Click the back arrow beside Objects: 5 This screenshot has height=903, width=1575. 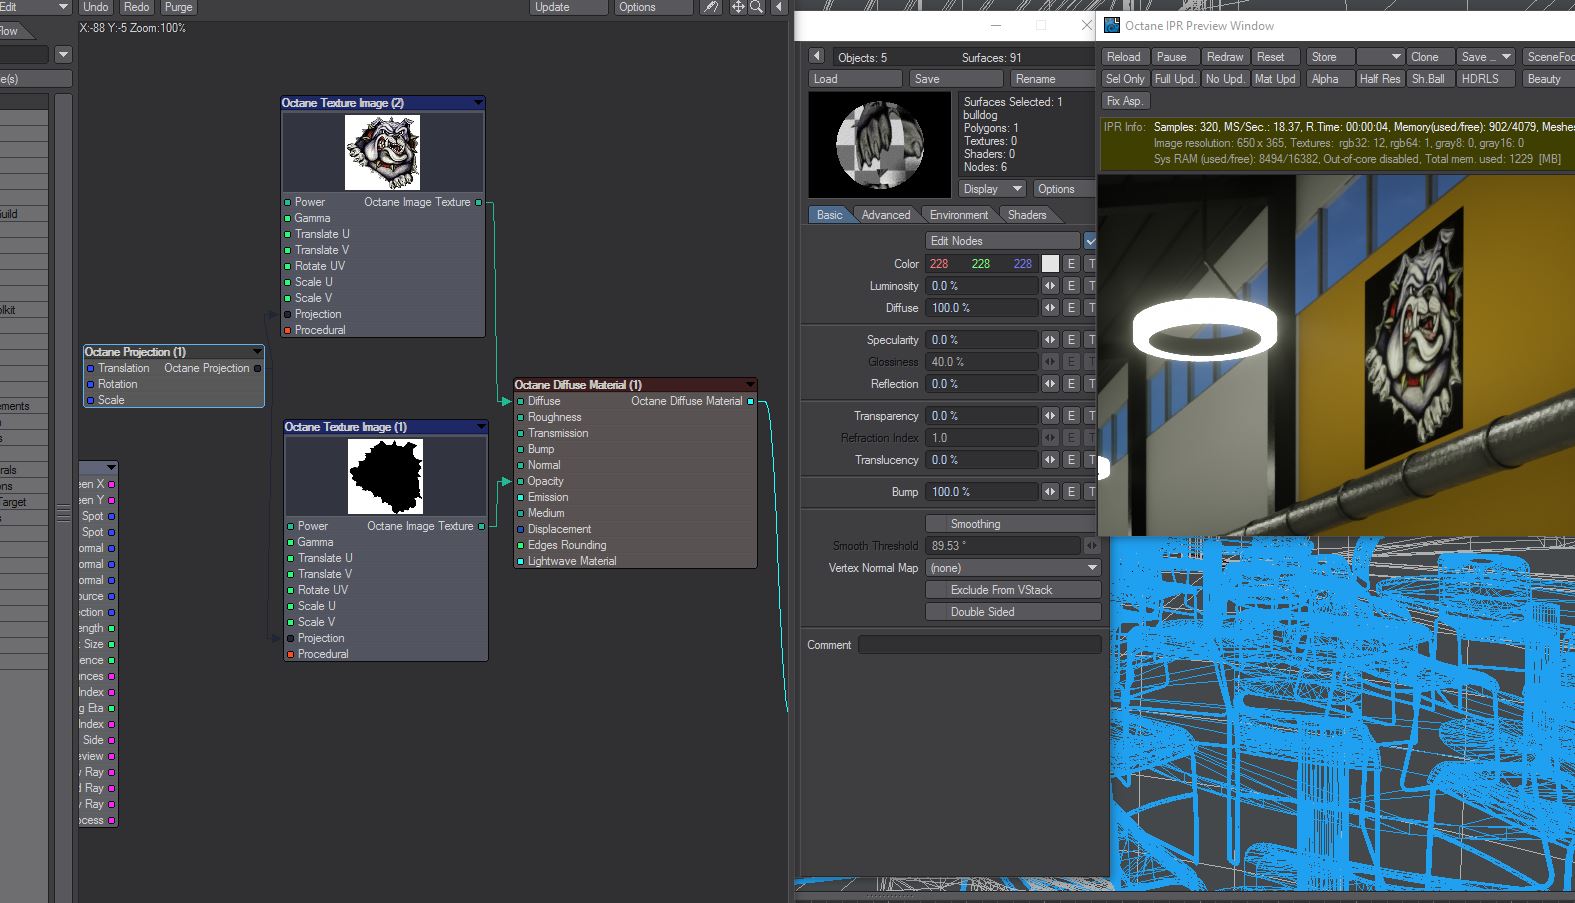click(817, 57)
